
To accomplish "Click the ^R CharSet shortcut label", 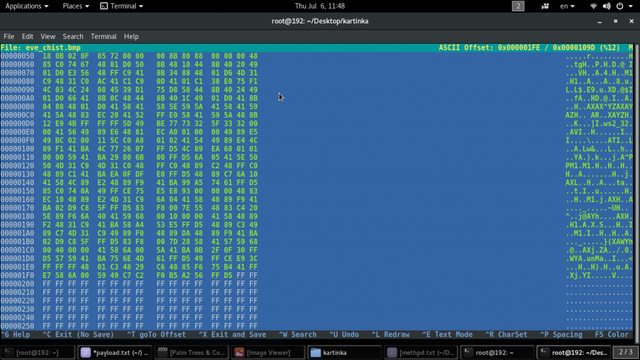I will tap(506, 334).
